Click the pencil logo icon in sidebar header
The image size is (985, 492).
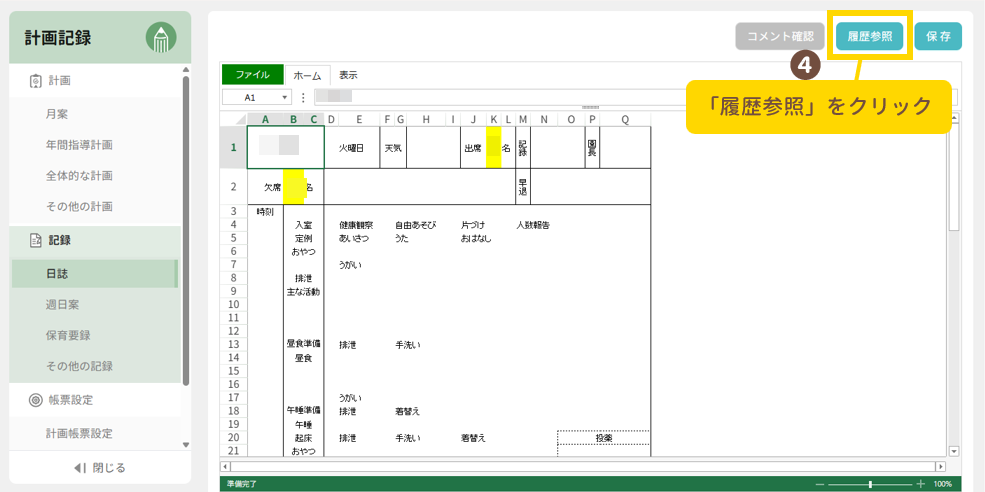point(161,38)
